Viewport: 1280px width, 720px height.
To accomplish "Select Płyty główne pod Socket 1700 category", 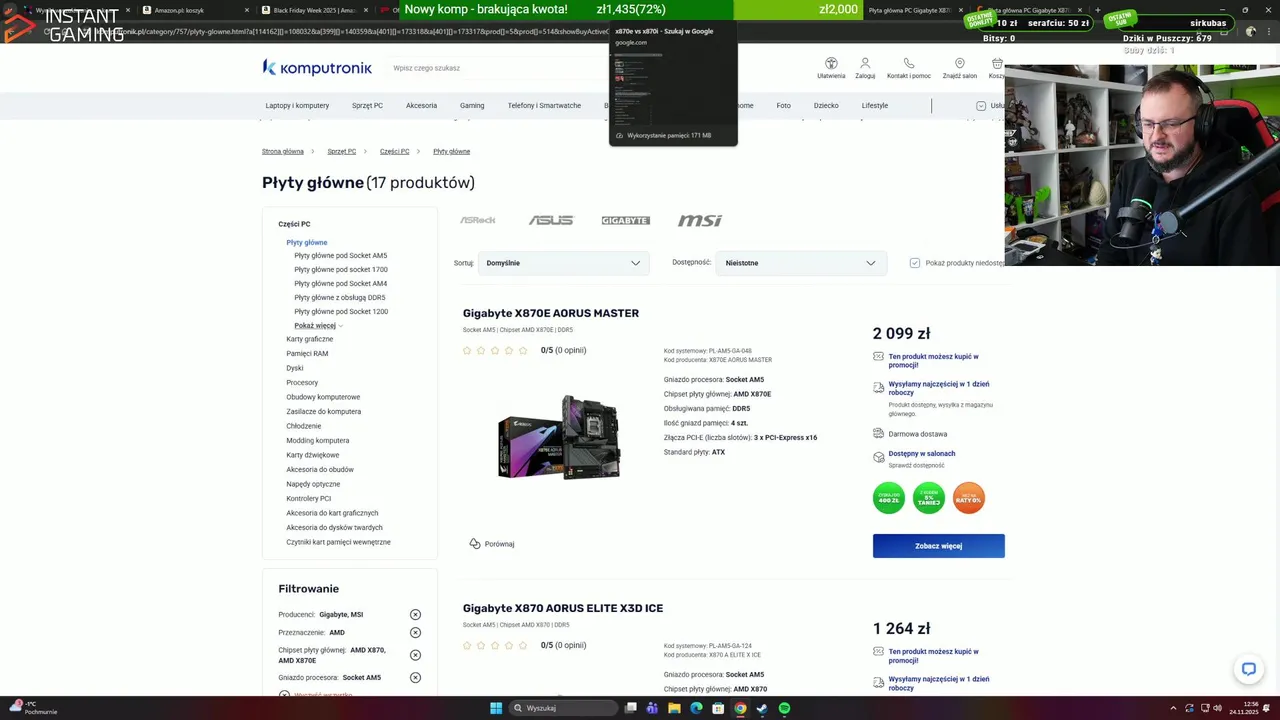I will tap(341, 270).
